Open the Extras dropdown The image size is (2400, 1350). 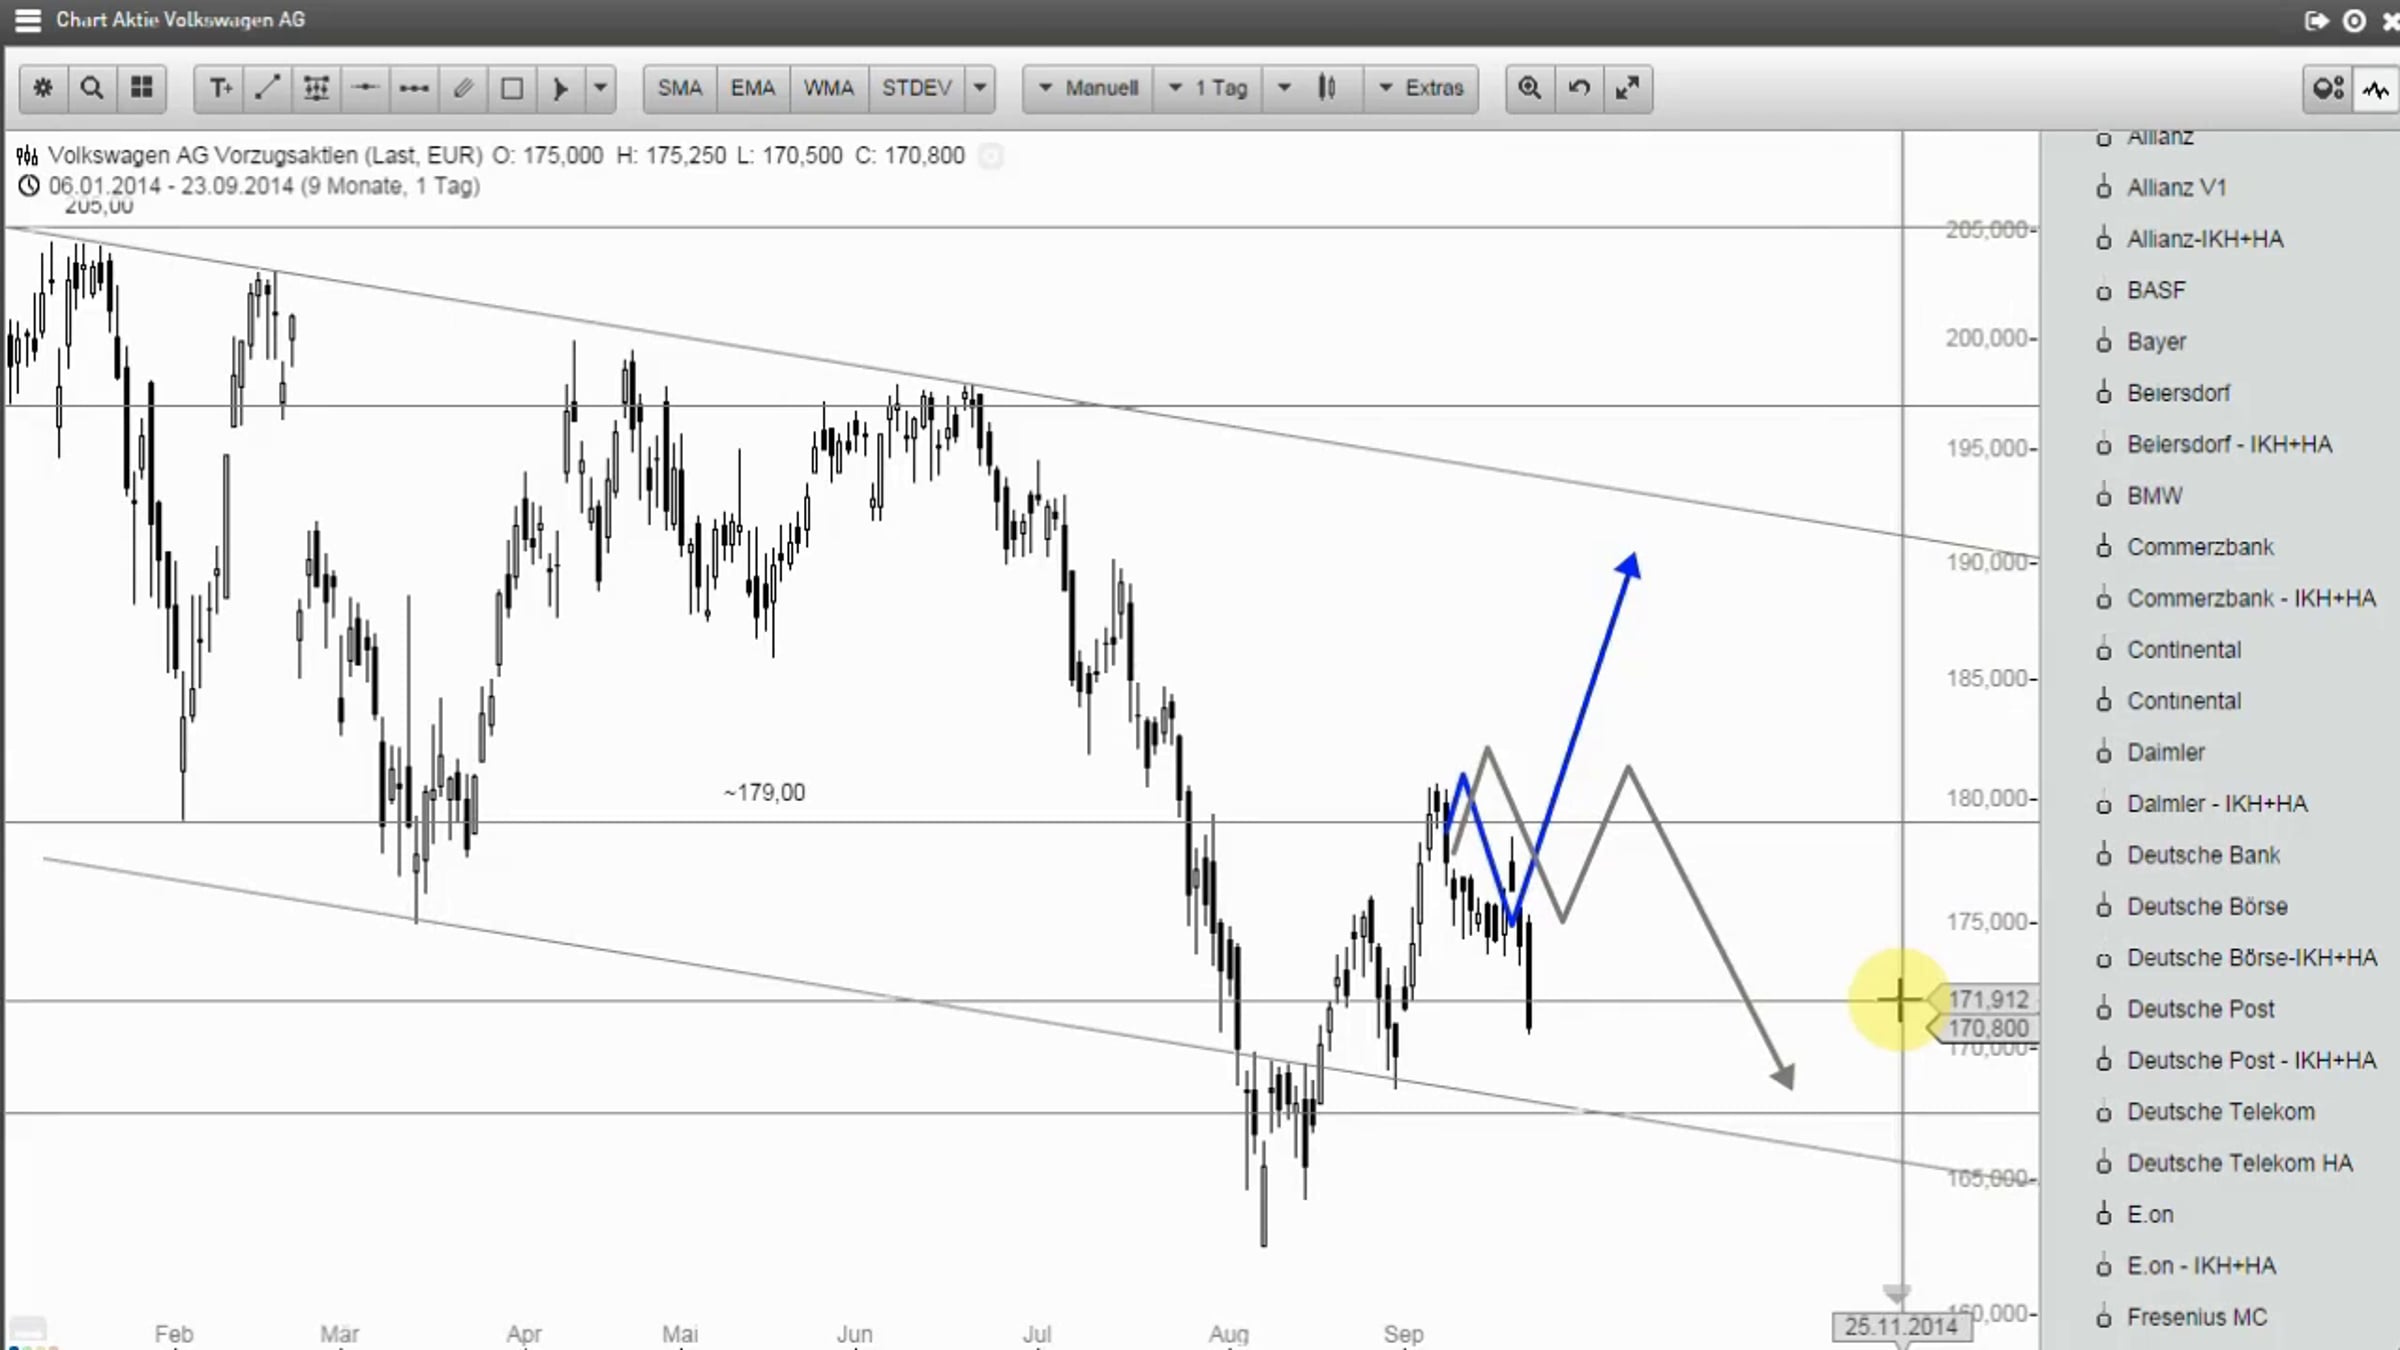tap(1421, 88)
